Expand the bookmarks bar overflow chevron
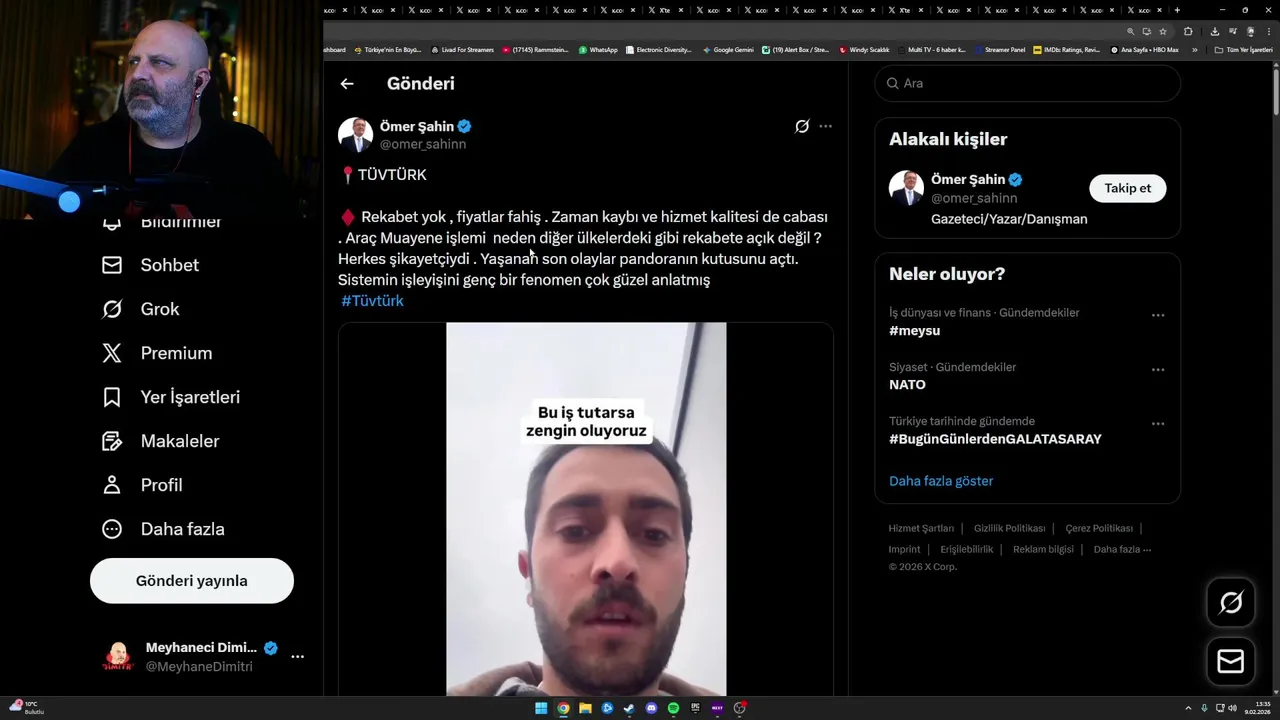 point(1194,50)
